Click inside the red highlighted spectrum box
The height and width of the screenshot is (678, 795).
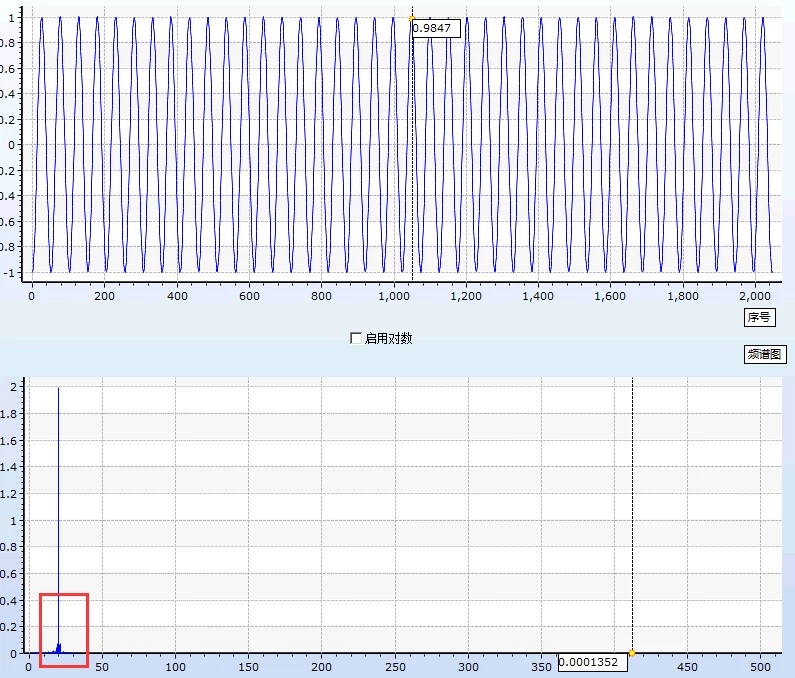click(64, 630)
